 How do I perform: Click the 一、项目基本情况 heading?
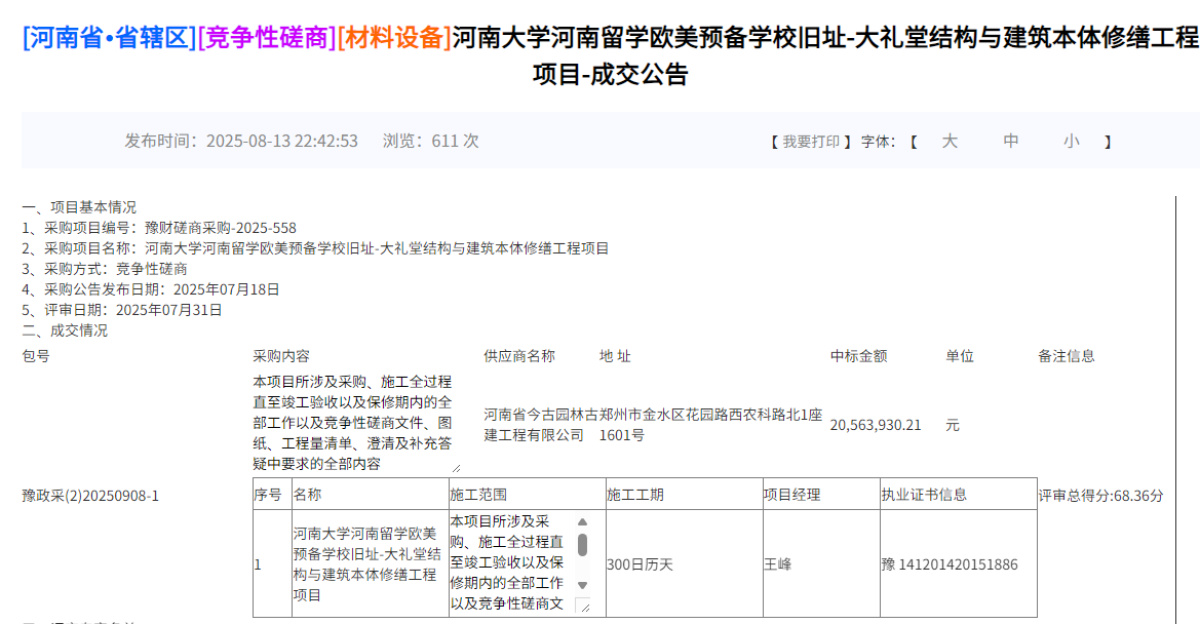click(79, 208)
